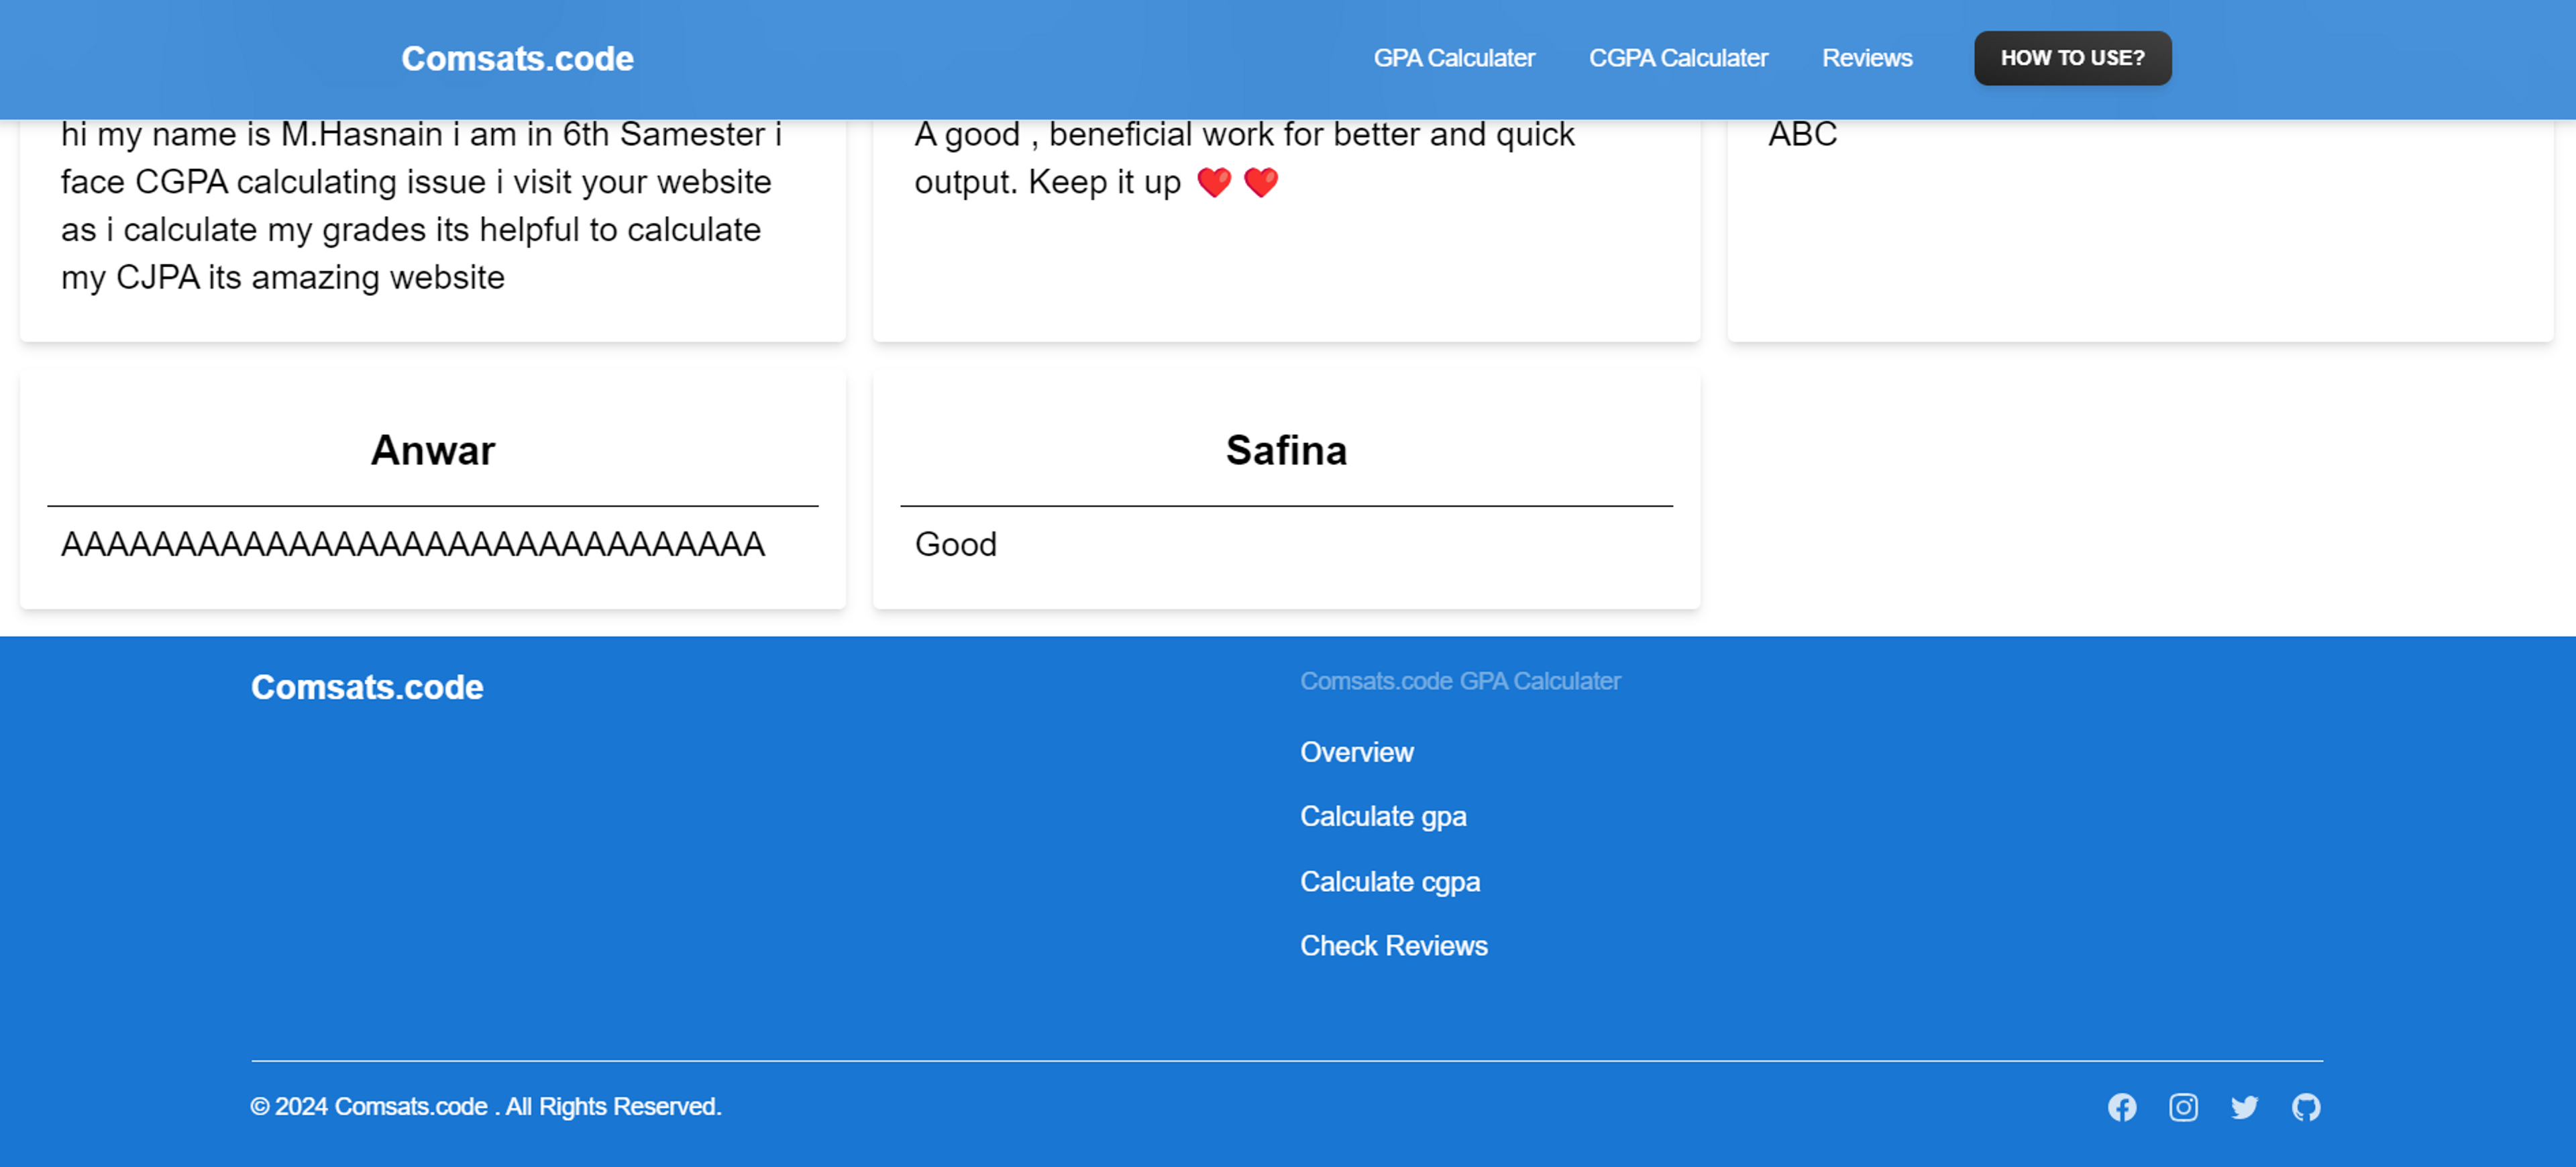Viewport: 2576px width, 1167px height.
Task: Click the 2024 copyright notice
Action: pyautogui.click(x=486, y=1107)
